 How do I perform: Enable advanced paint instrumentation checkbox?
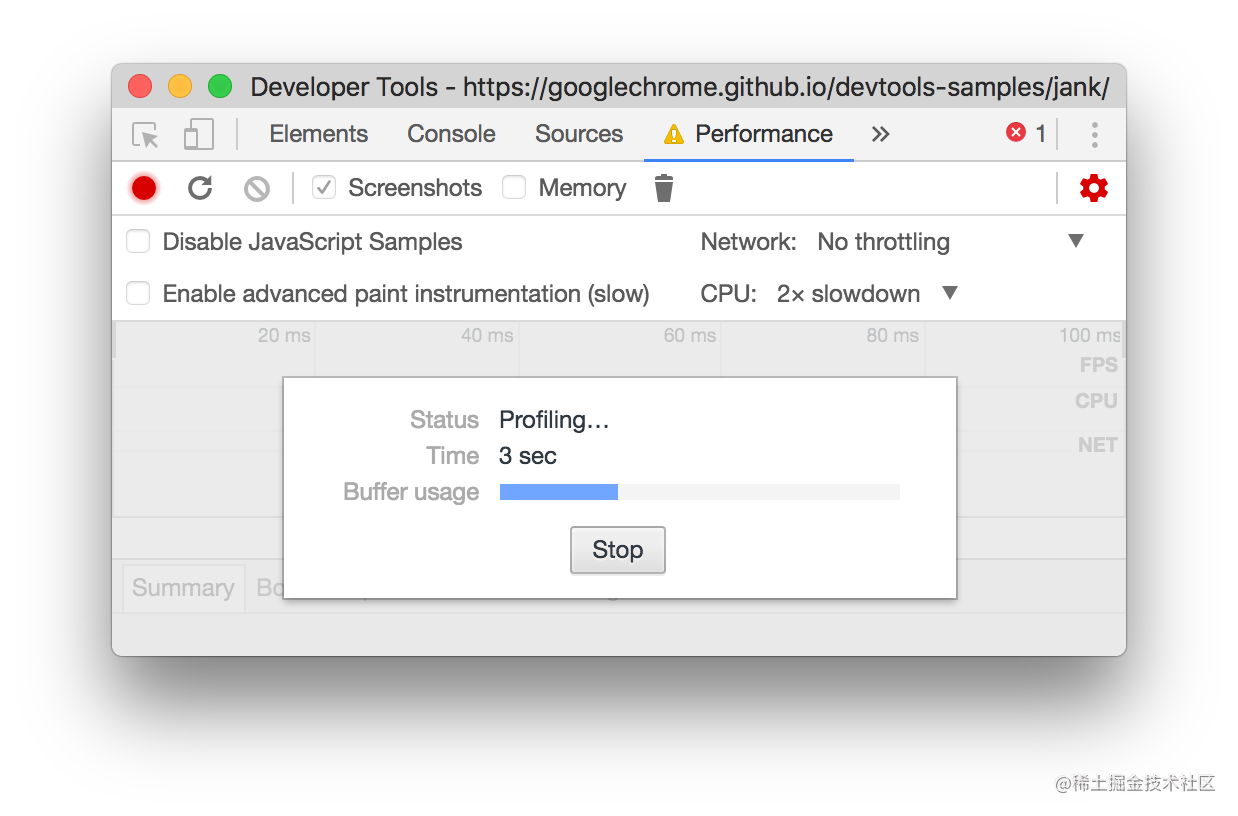[138, 293]
